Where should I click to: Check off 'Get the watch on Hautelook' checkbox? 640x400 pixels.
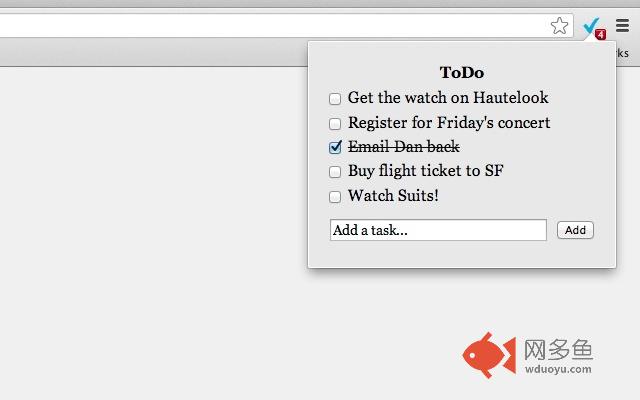click(335, 99)
